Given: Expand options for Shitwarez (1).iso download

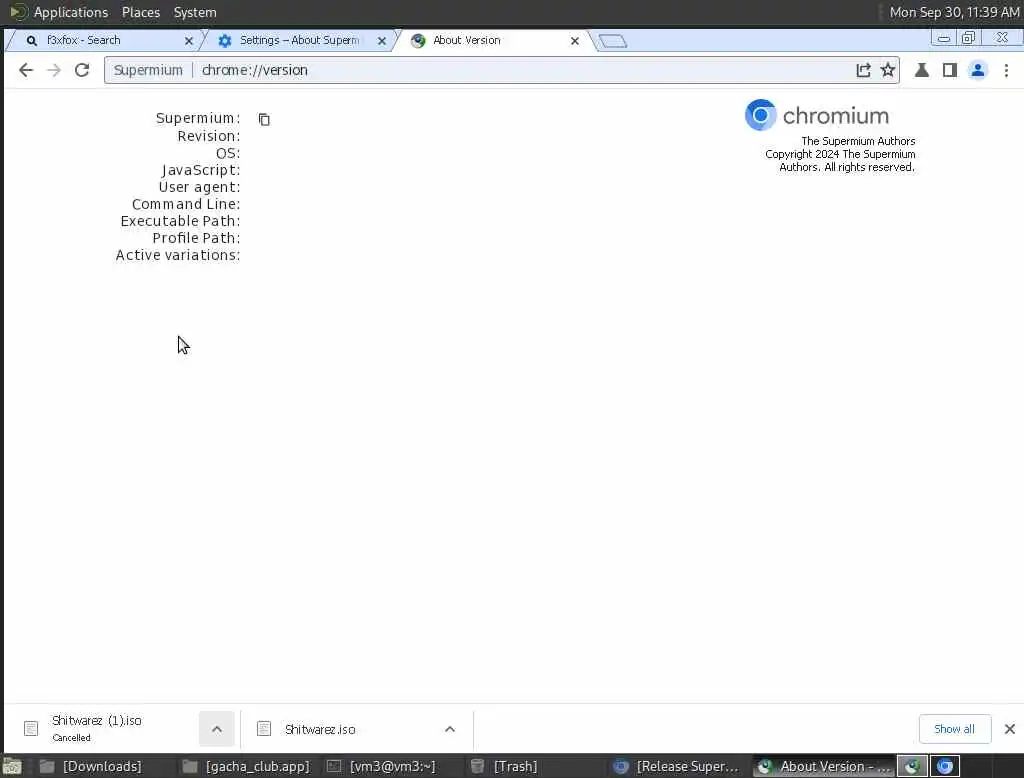Looking at the screenshot, I should point(217,729).
